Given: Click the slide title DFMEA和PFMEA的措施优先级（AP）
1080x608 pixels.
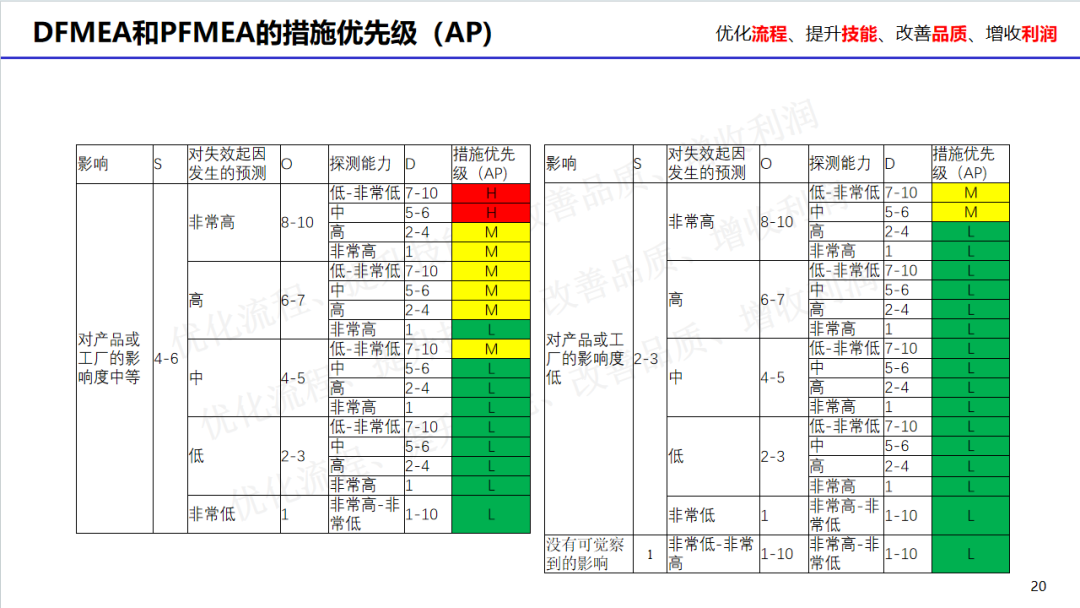Looking at the screenshot, I should (263, 33).
